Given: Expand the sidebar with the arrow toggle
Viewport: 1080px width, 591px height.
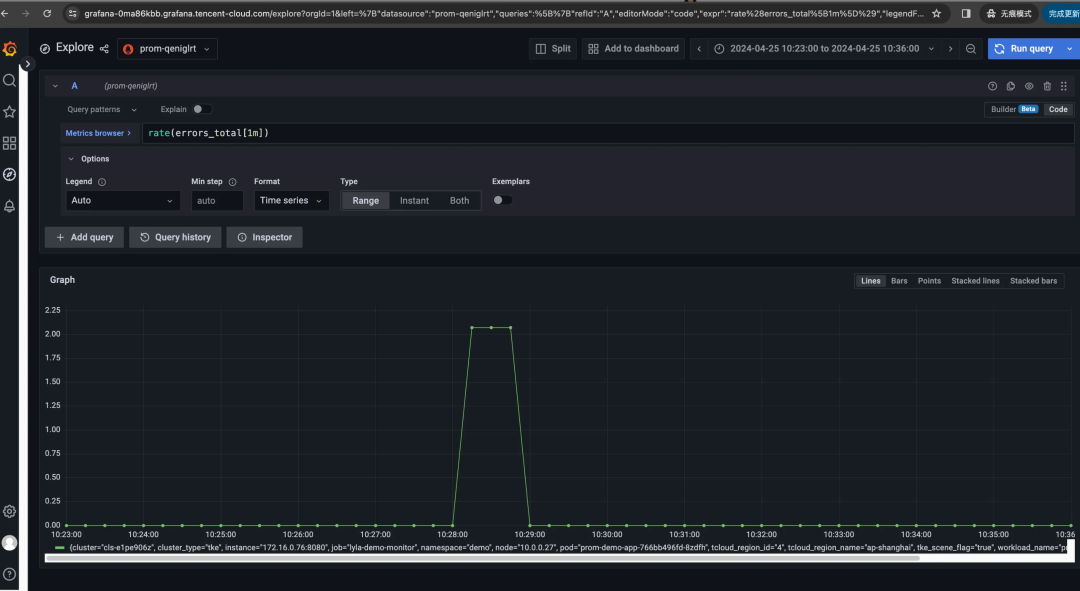Looking at the screenshot, I should (x=27, y=64).
